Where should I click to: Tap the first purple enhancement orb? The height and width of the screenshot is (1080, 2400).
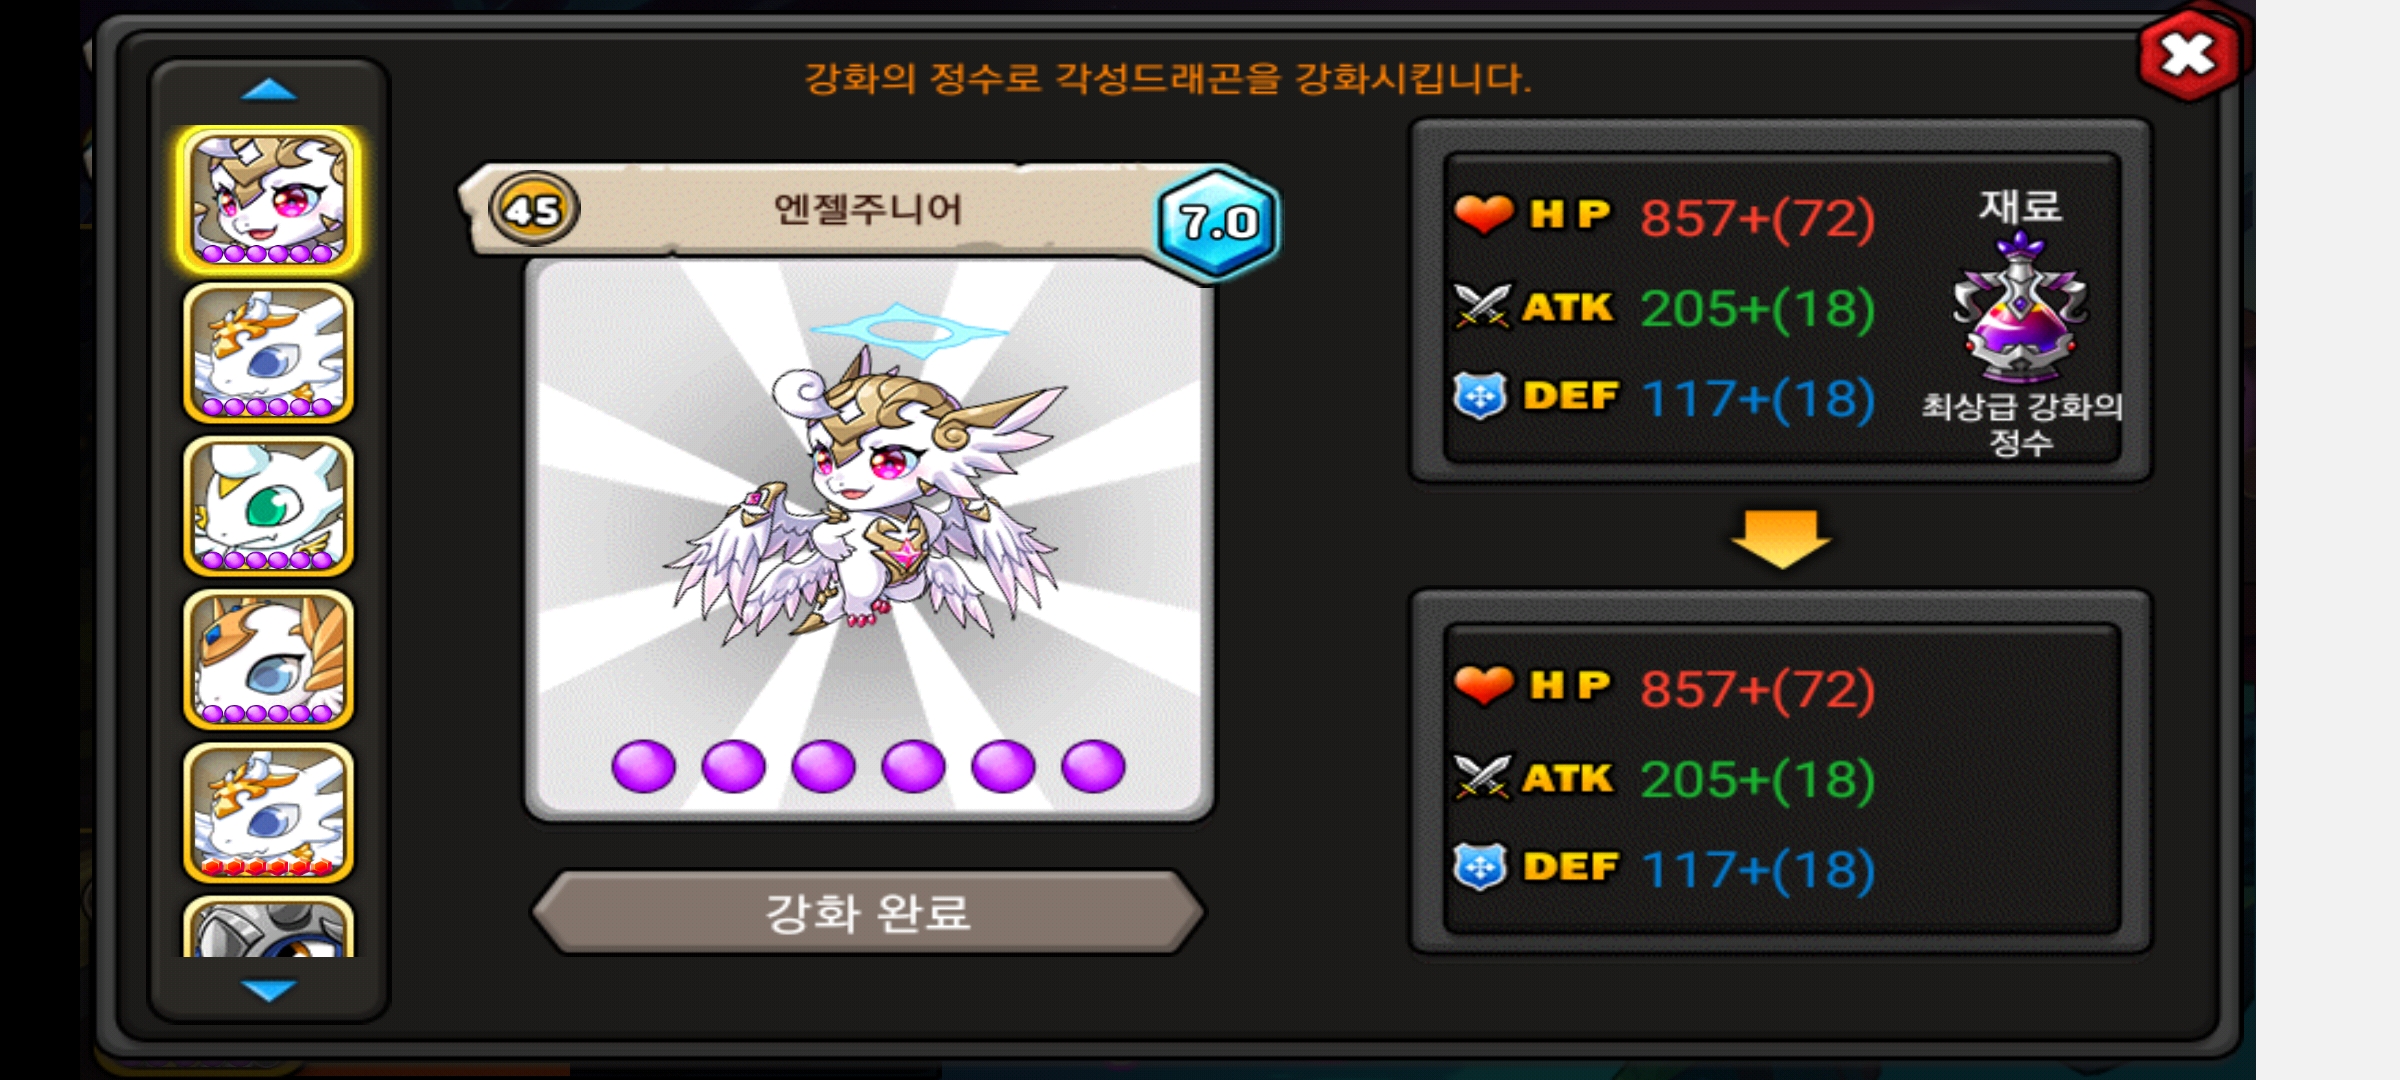tap(643, 767)
